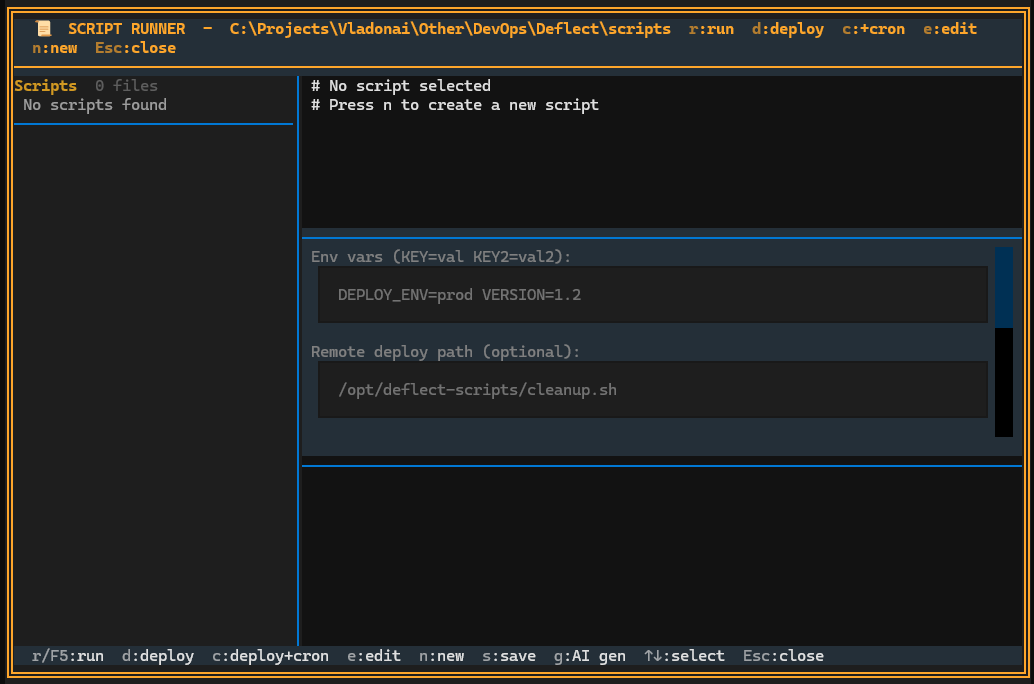This screenshot has width=1034, height=684.
Task: Choose e:edit in the title bar
Action: point(949,28)
